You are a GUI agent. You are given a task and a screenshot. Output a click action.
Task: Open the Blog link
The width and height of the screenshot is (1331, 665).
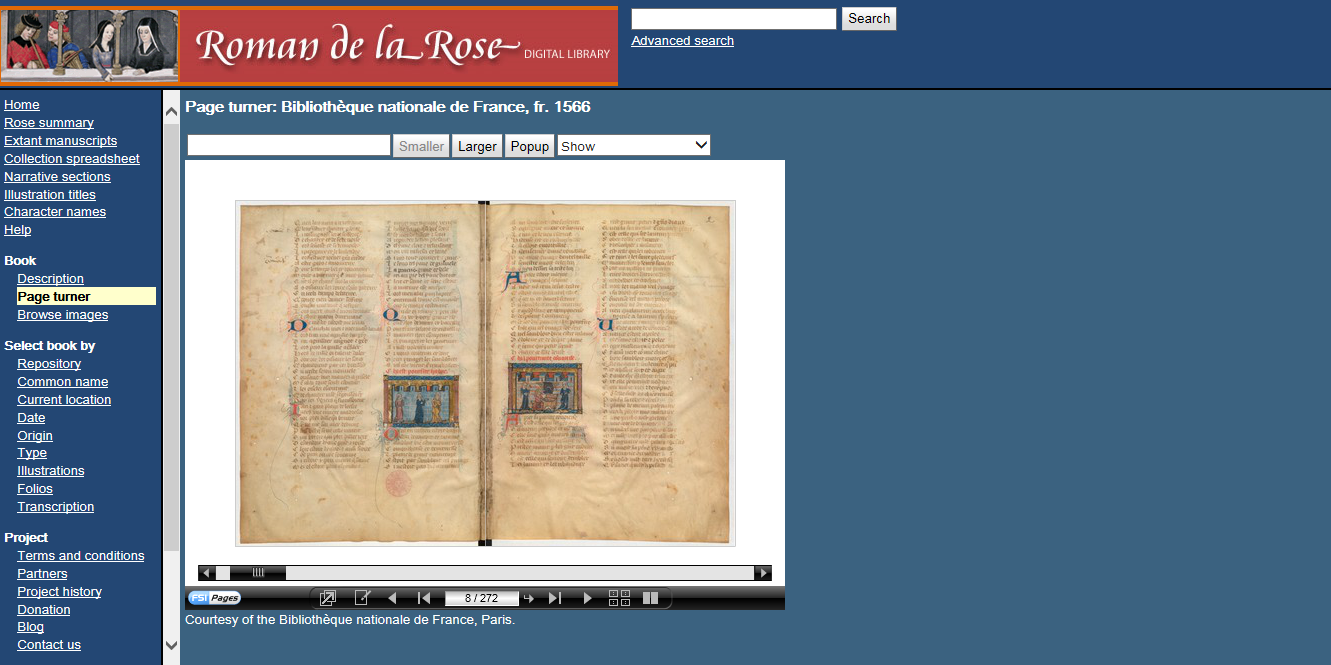31,627
